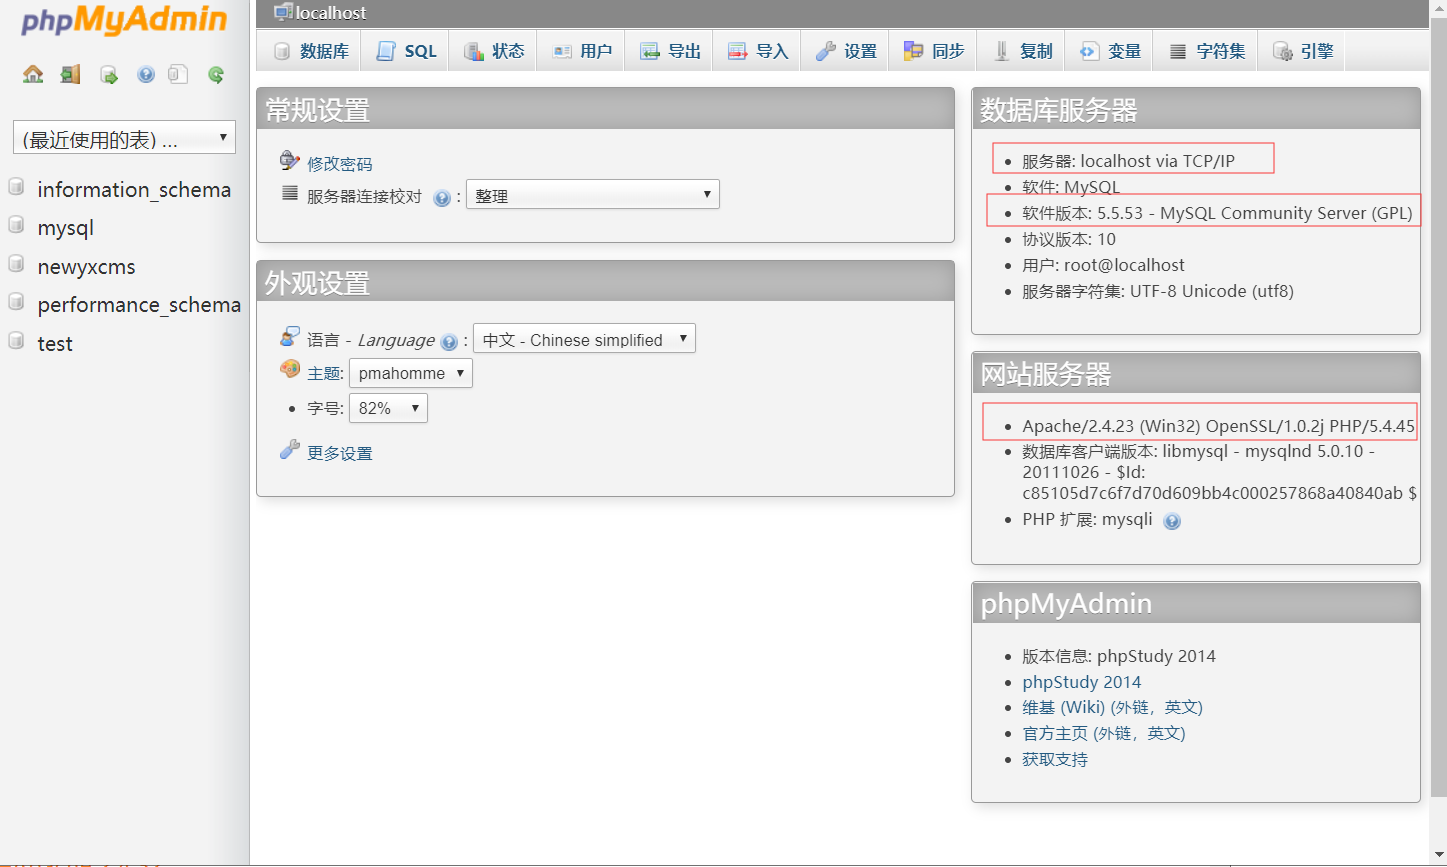
Task: Select the test database
Action: click(x=55, y=344)
